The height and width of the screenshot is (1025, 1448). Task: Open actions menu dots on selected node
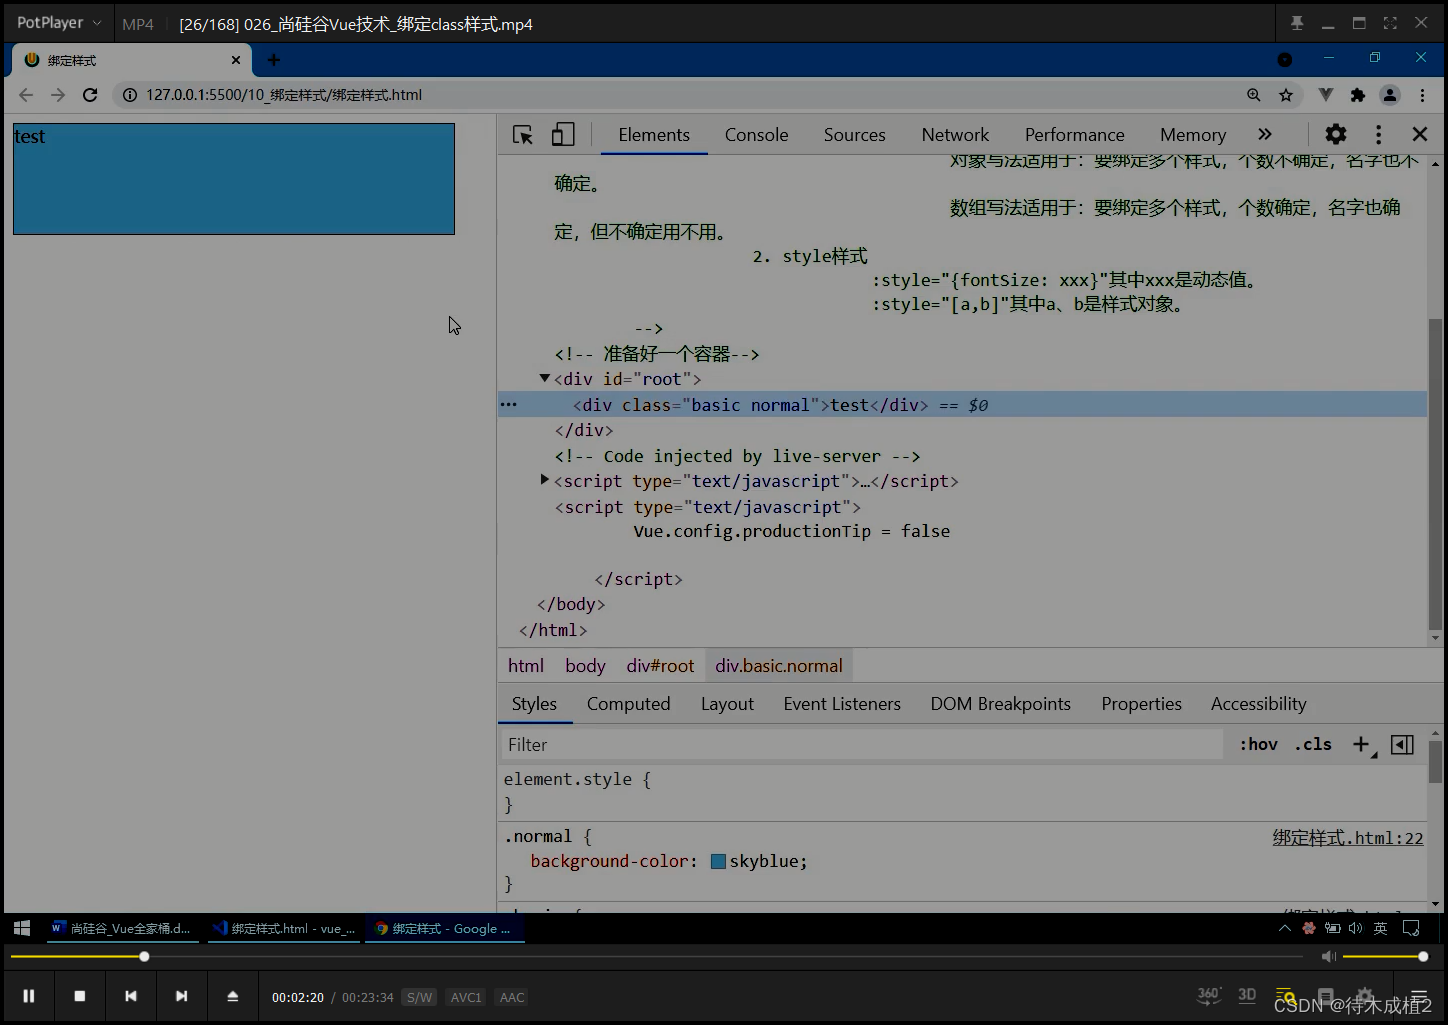coord(509,405)
